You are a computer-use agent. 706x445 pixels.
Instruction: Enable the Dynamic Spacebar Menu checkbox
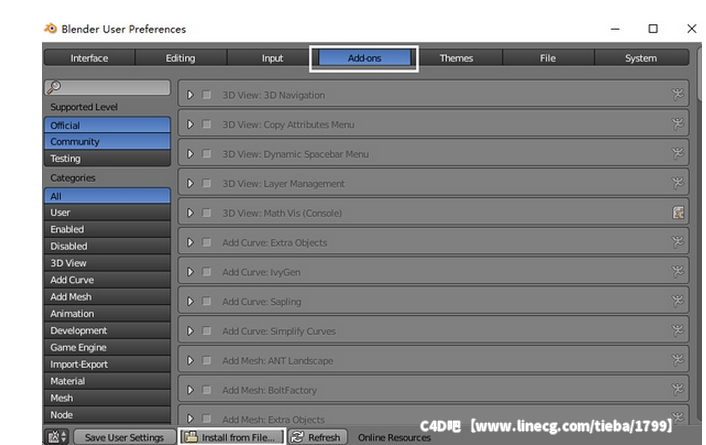(206, 154)
